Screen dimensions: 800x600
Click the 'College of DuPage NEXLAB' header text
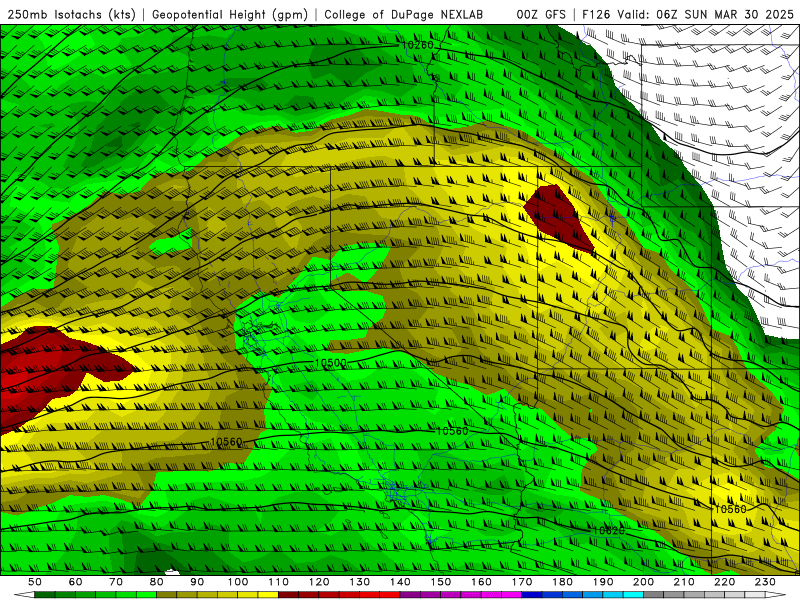pos(404,15)
